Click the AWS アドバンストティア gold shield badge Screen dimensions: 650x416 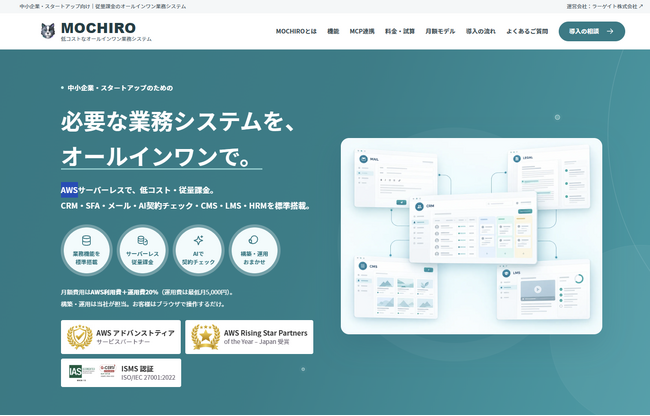pos(80,337)
